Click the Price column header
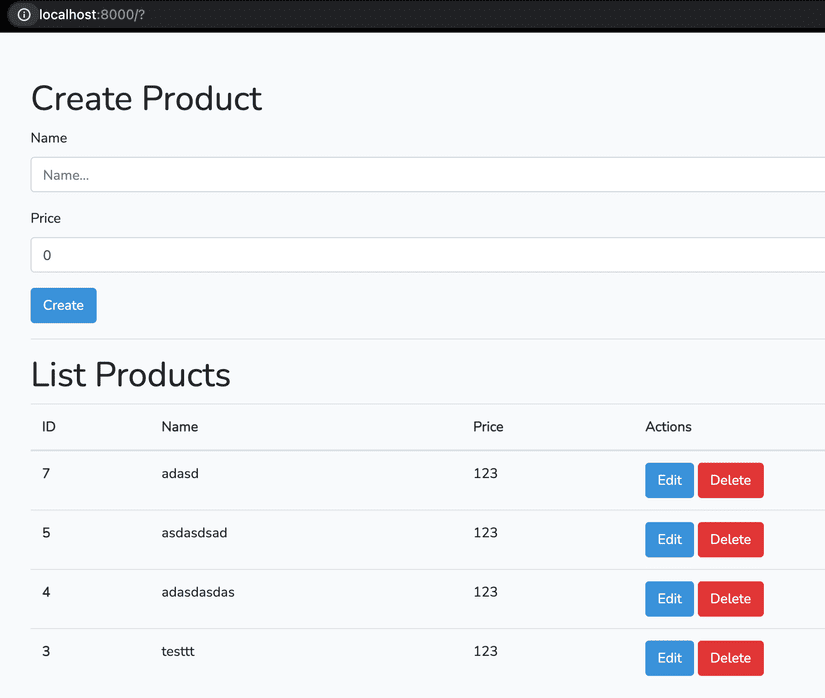This screenshot has width=825, height=698. coord(488,426)
